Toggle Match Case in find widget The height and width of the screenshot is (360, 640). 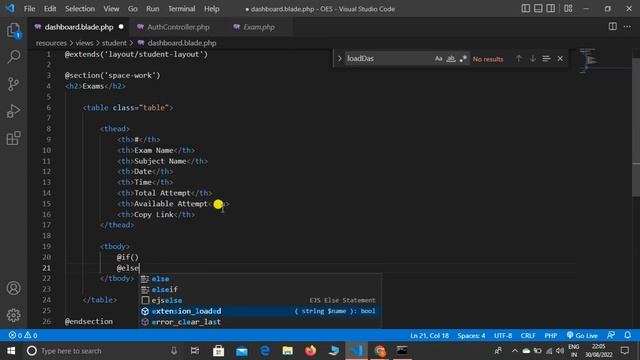(438, 59)
